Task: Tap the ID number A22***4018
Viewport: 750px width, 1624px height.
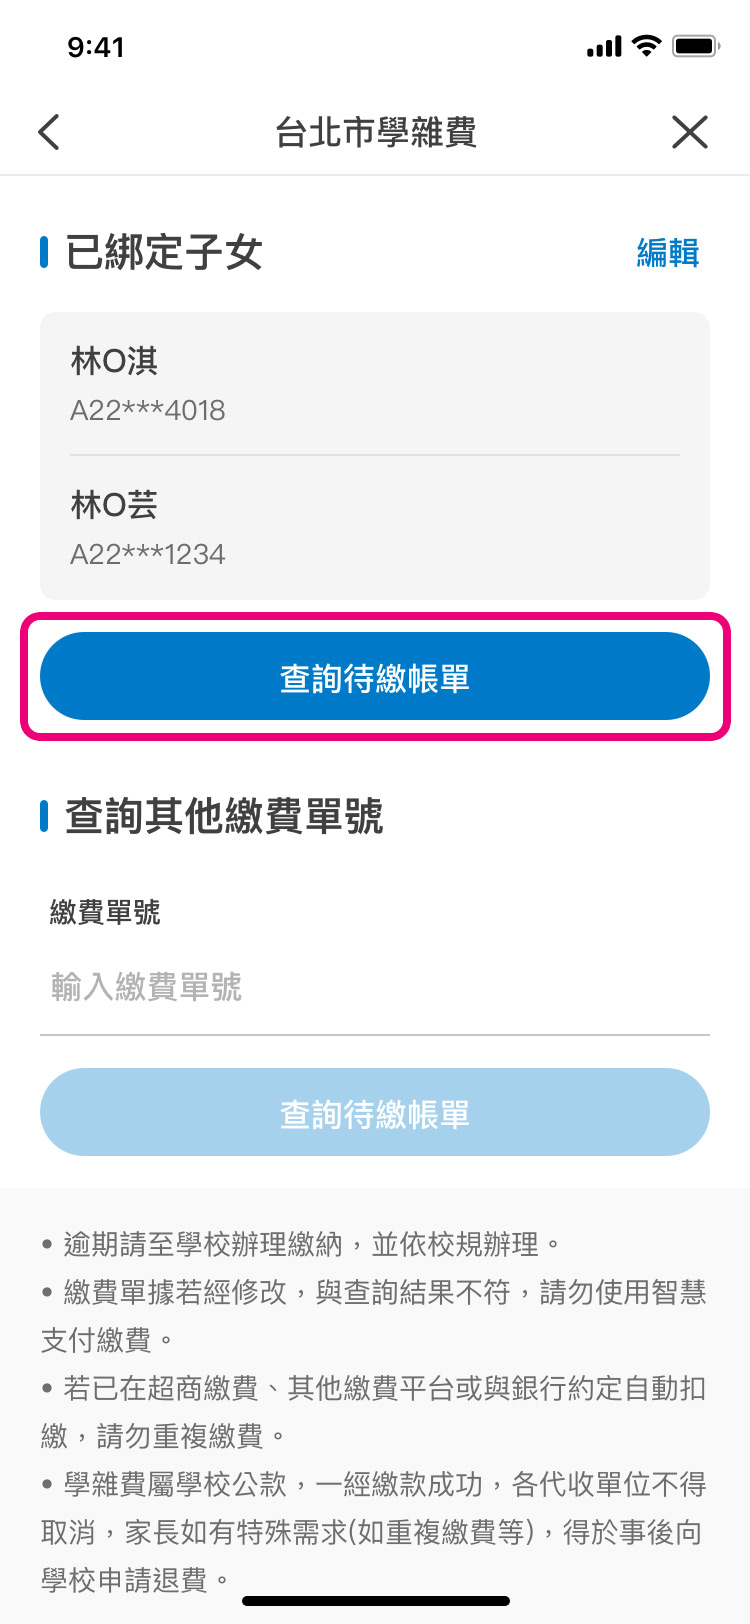Action: (148, 410)
